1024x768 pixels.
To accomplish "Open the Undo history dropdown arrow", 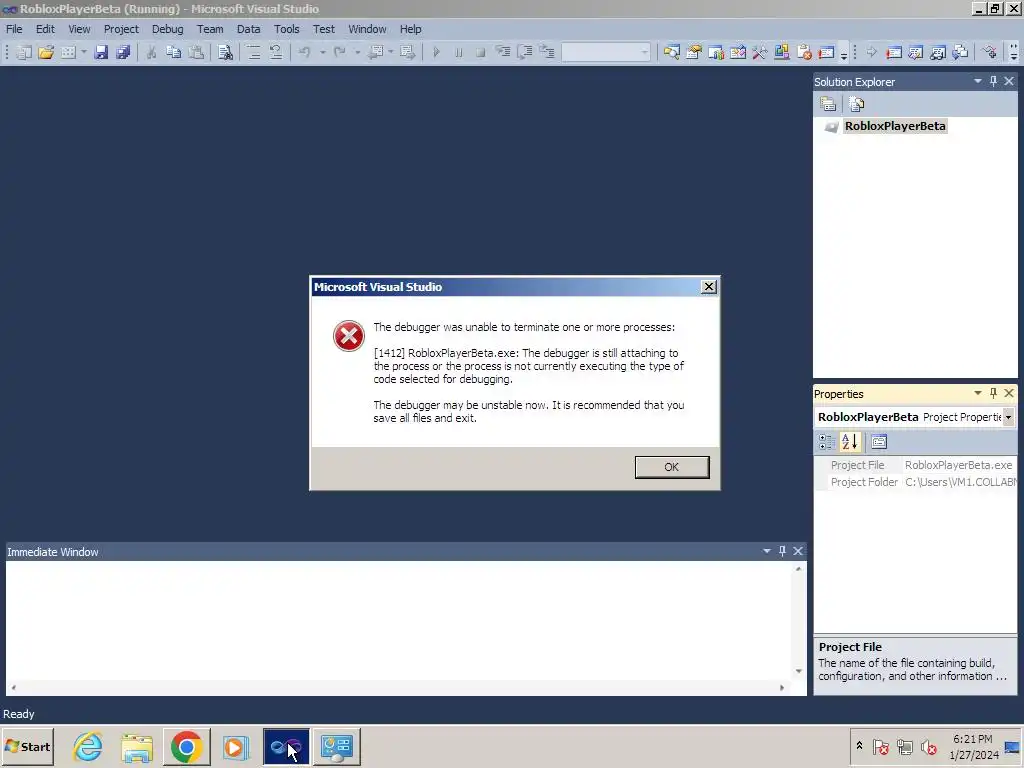I will coord(322,52).
